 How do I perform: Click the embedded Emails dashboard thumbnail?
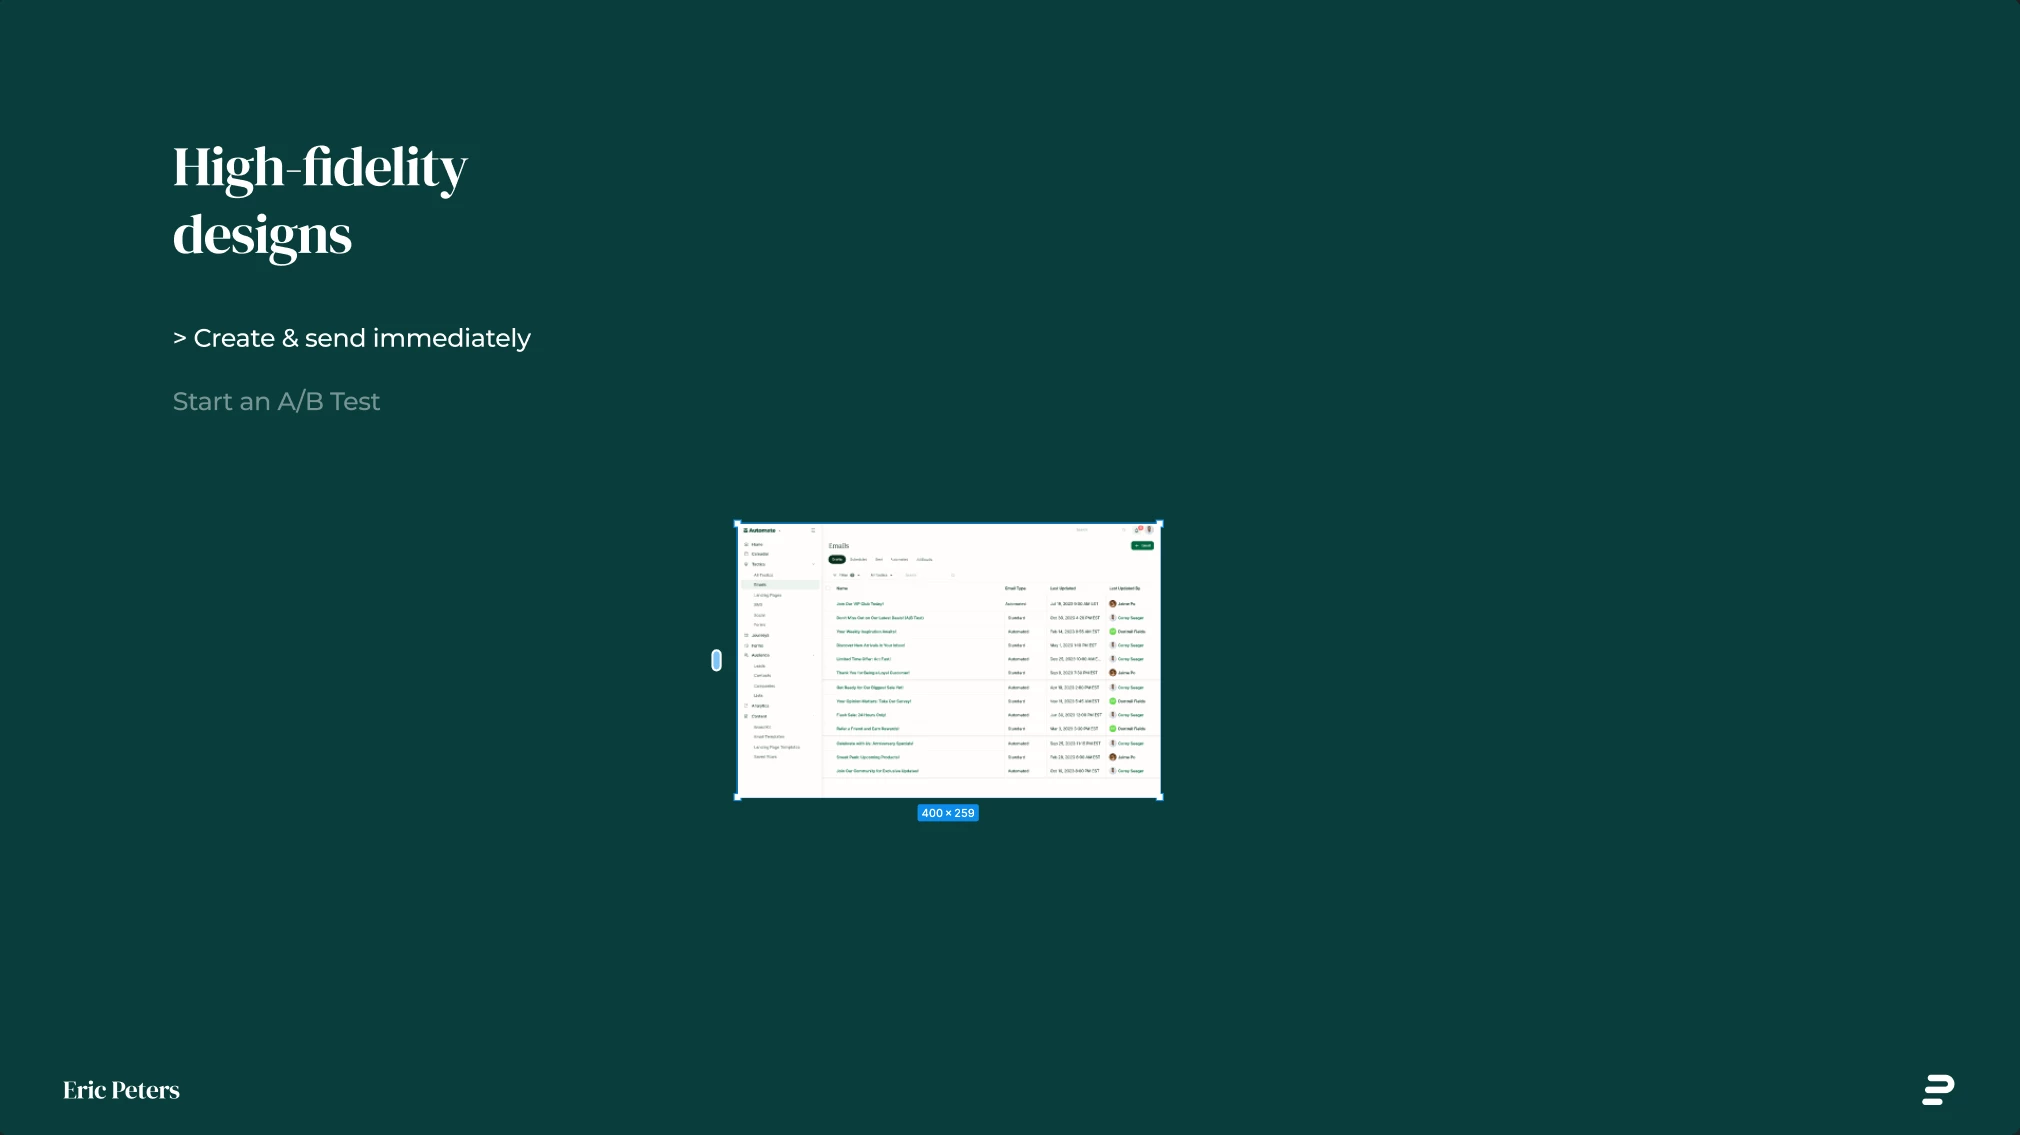point(949,660)
